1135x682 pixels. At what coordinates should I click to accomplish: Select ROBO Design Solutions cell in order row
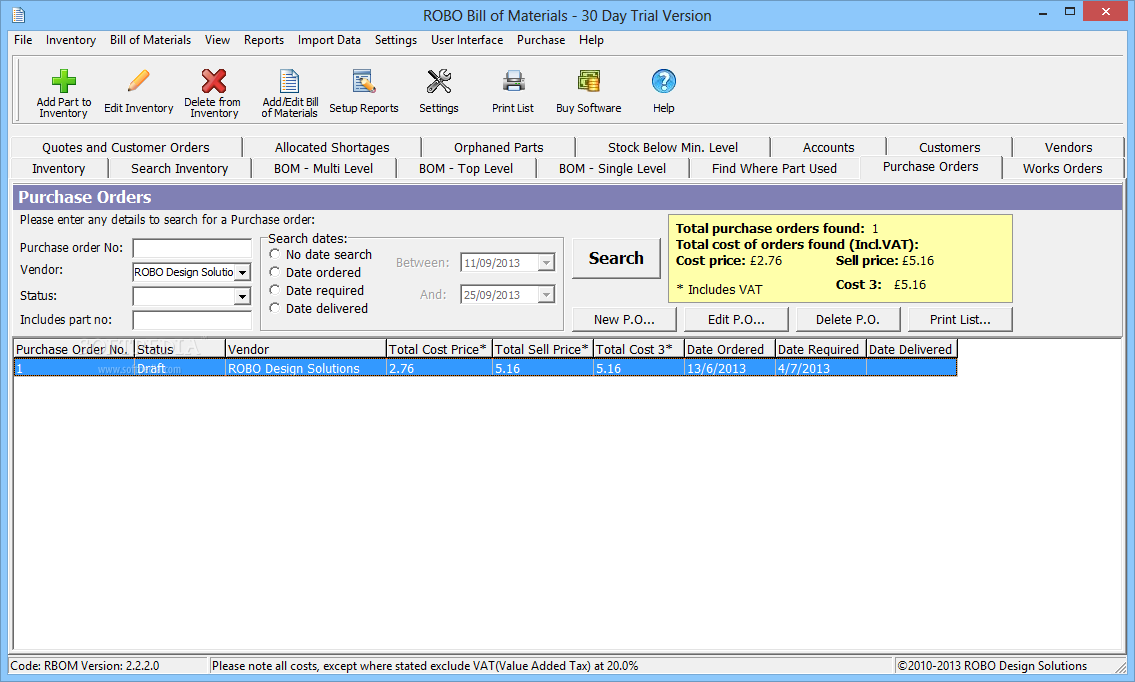pyautogui.click(x=305, y=368)
